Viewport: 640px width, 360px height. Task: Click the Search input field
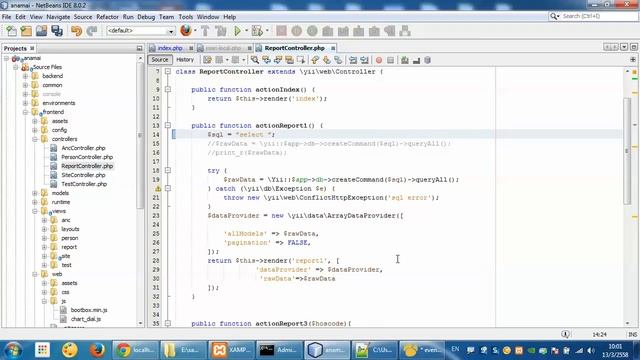point(598,16)
